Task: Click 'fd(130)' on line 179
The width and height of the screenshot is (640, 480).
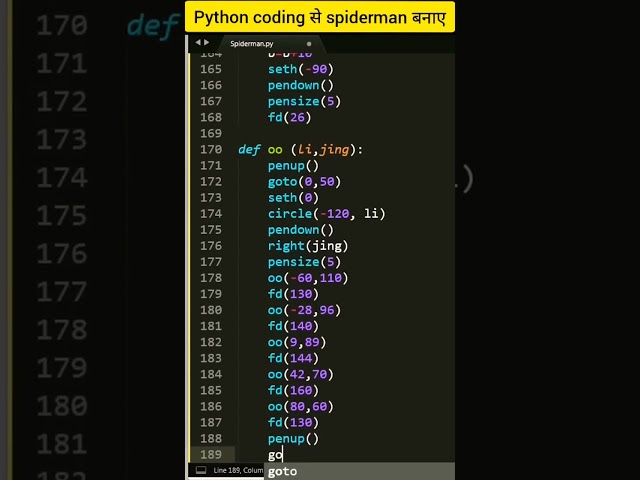Action: 293,294
